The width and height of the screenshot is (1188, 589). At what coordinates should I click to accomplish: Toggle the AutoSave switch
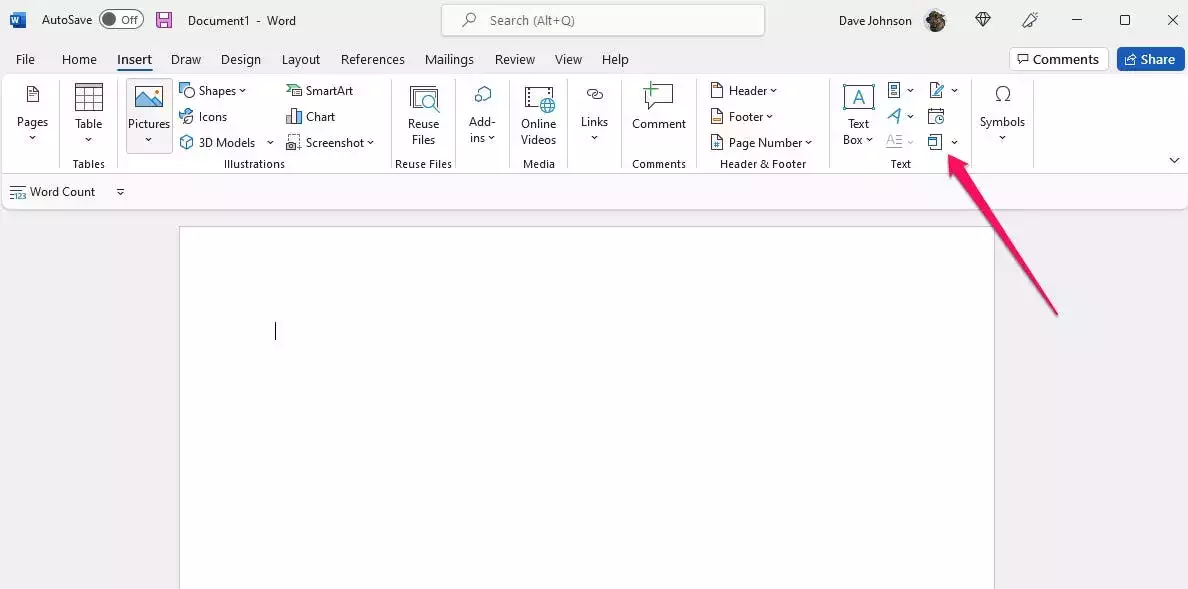click(x=121, y=20)
